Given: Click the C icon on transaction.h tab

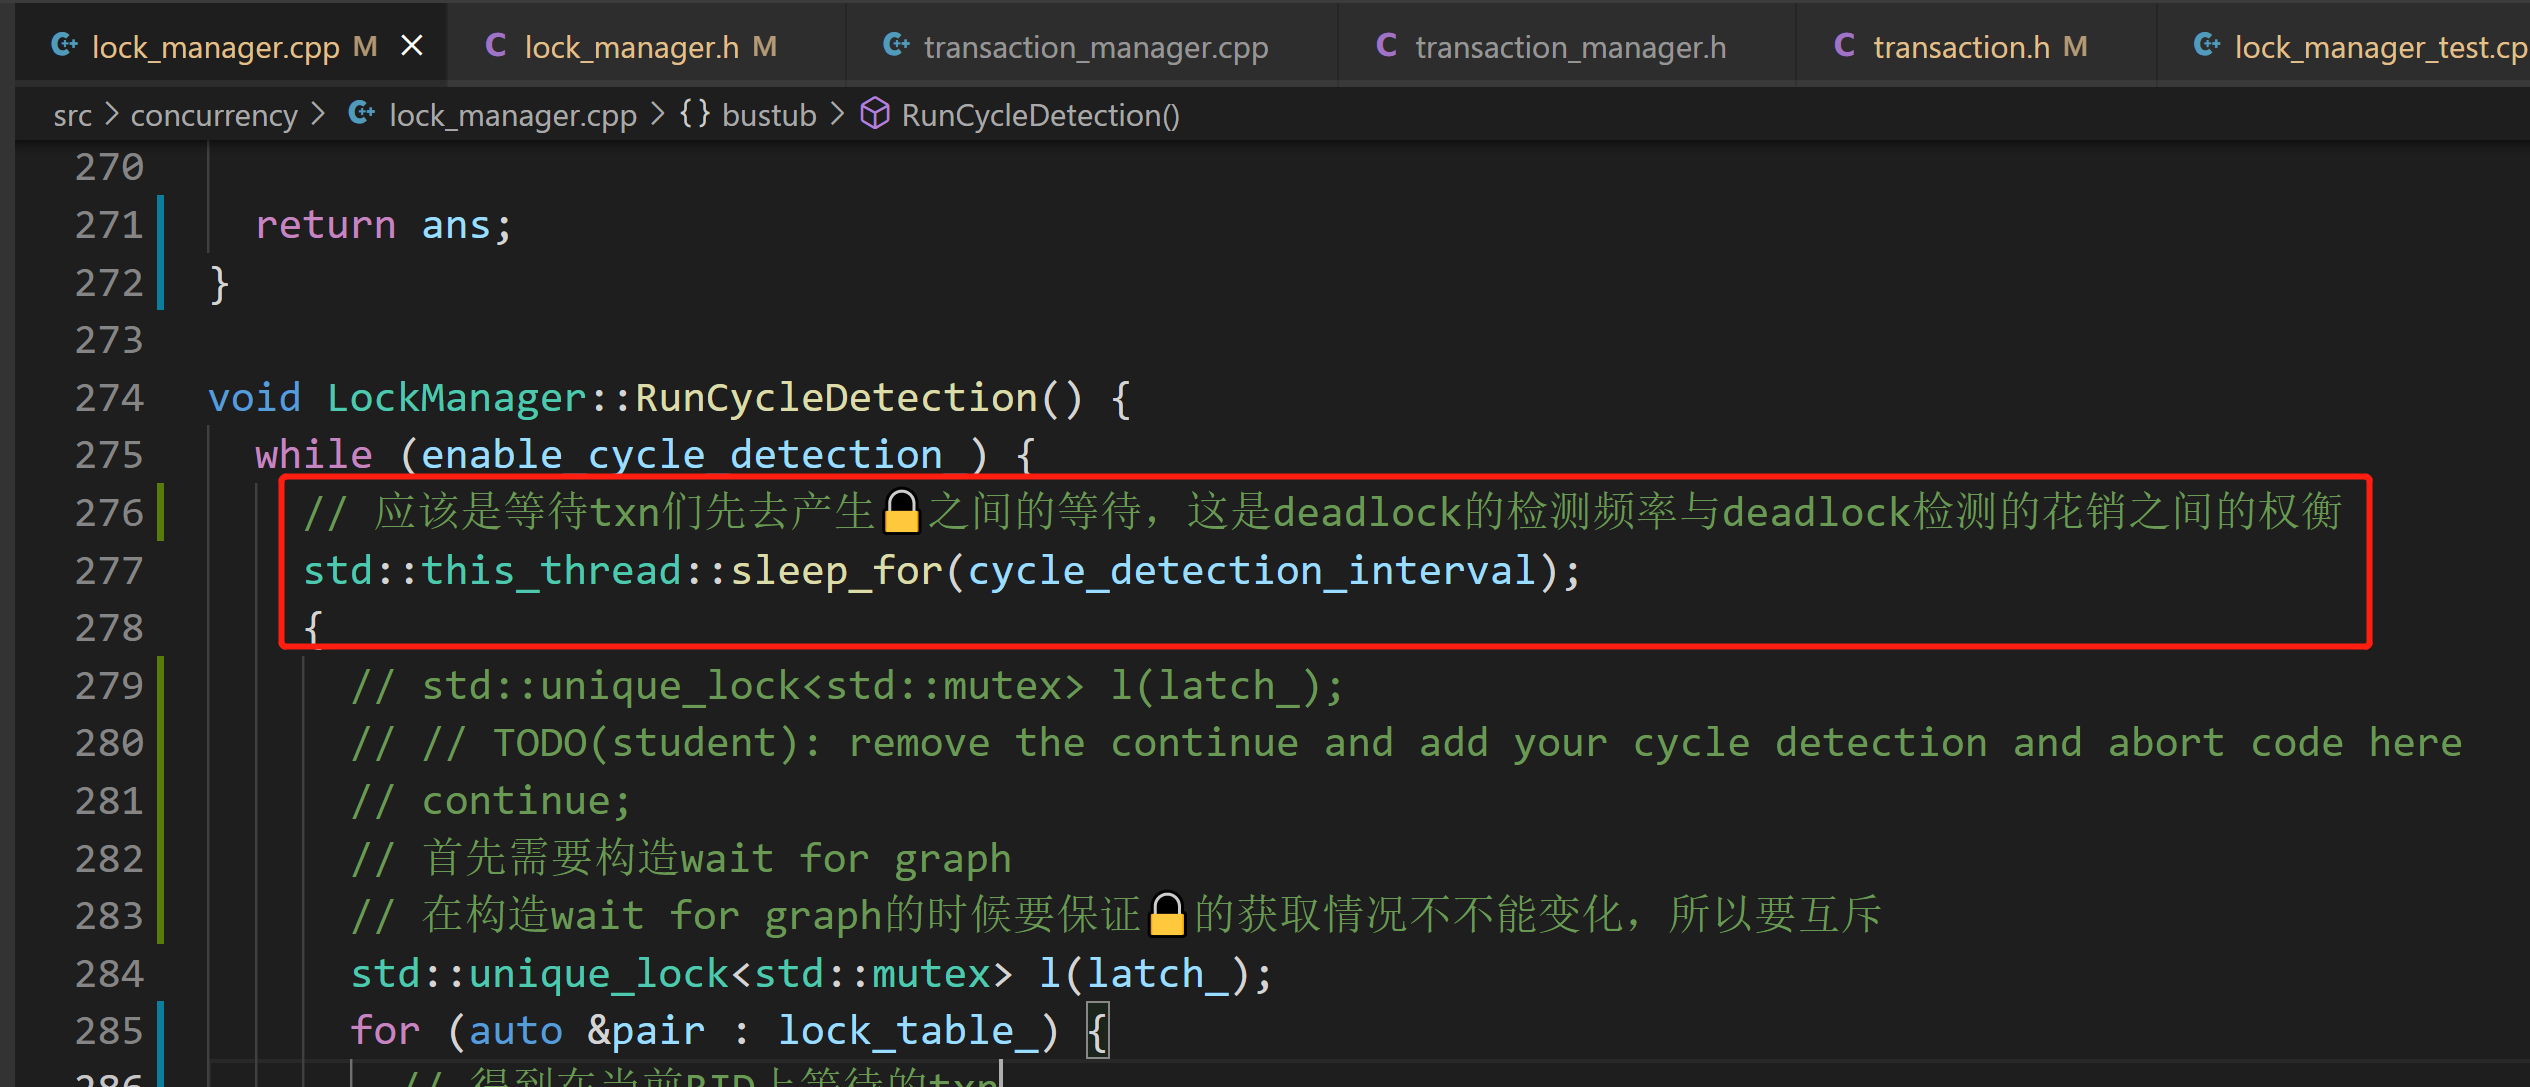Looking at the screenshot, I should [1844, 45].
